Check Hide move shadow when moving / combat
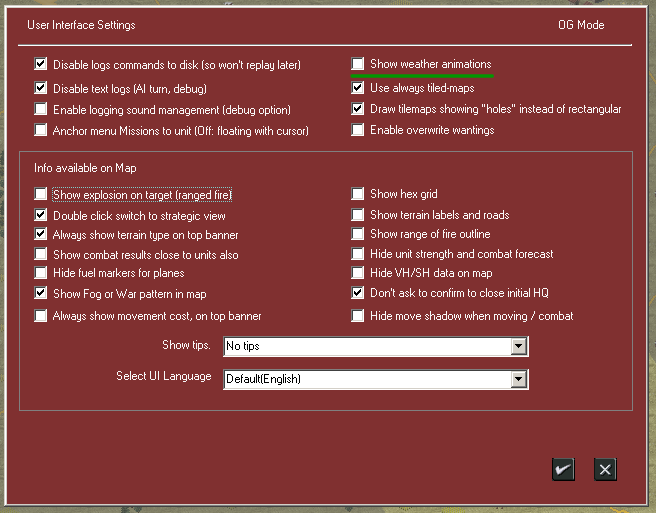 pos(358,315)
